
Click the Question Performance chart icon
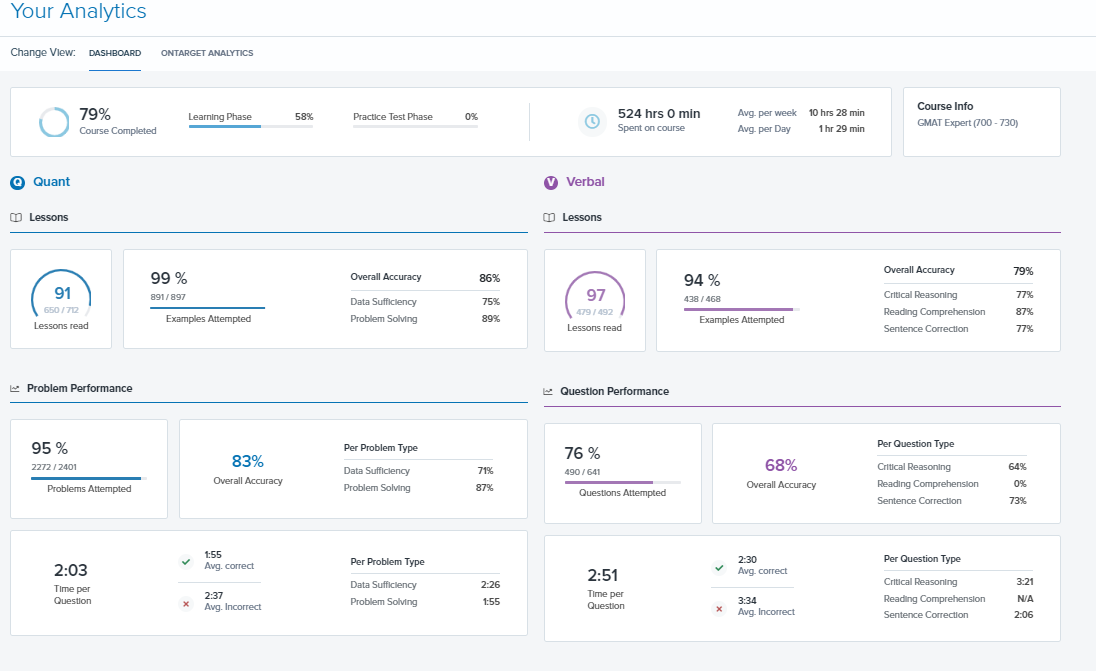click(549, 391)
